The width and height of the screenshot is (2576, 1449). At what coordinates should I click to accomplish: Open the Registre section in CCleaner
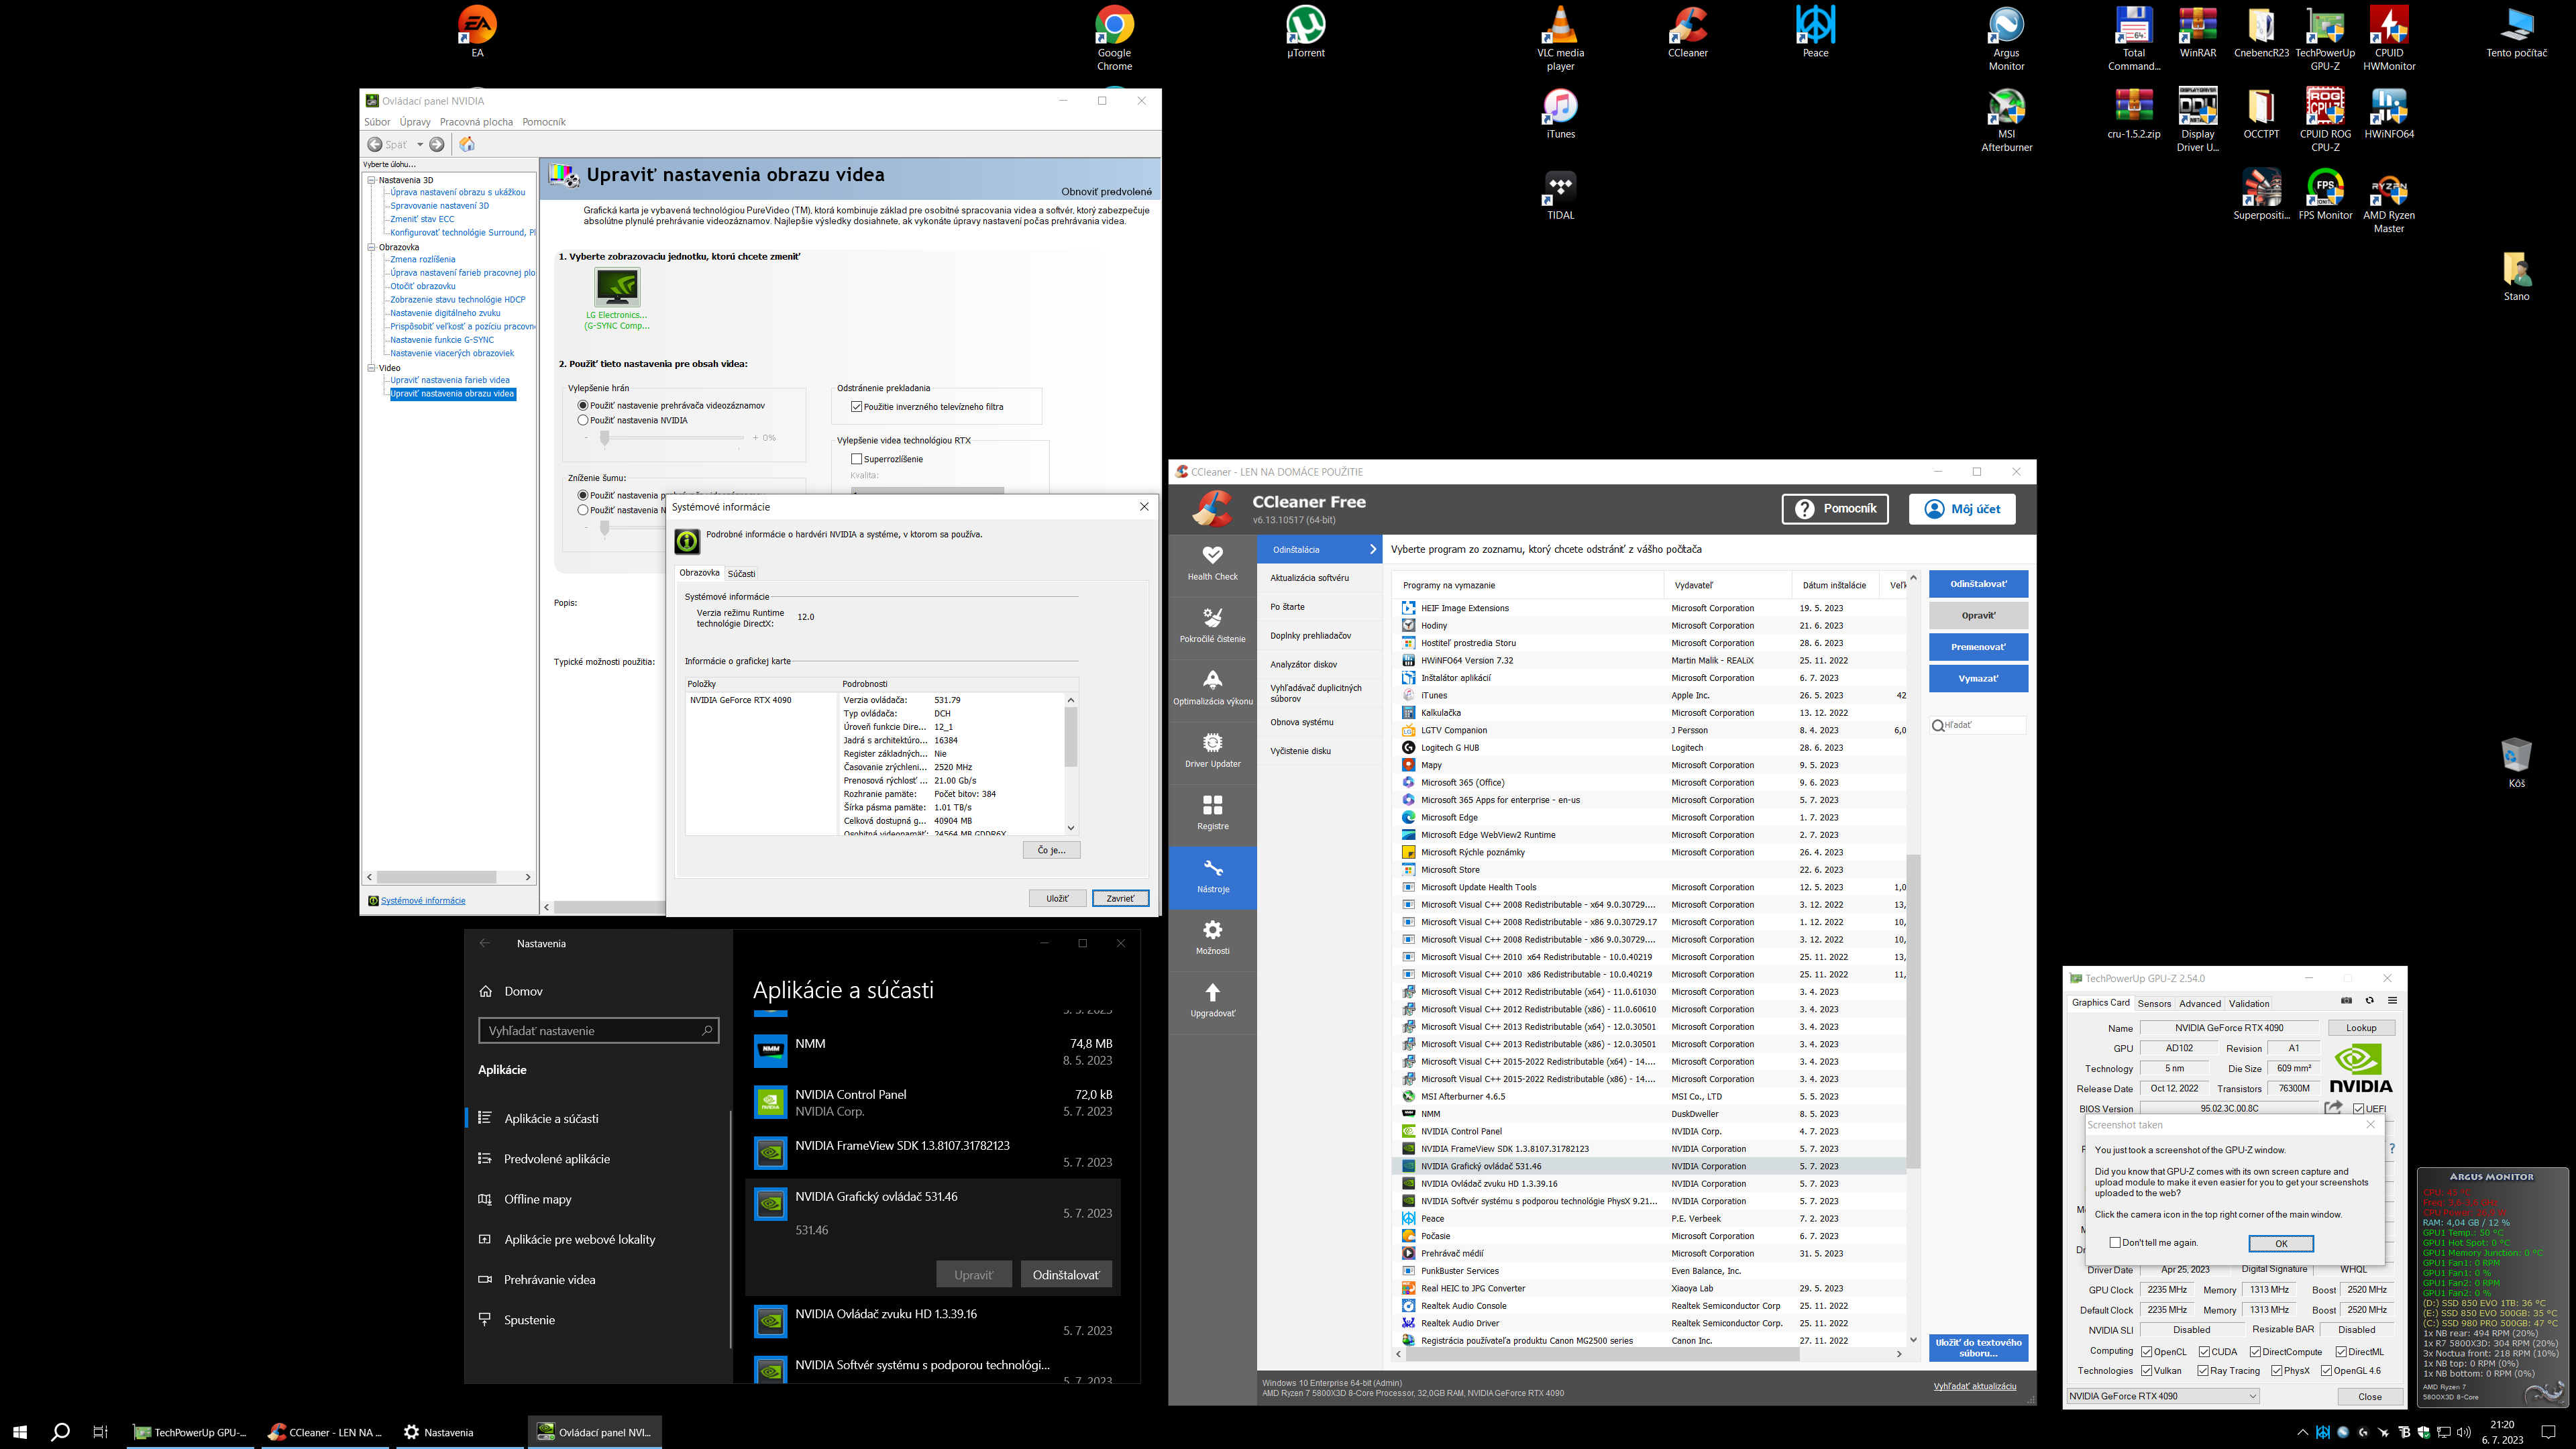point(1212,812)
